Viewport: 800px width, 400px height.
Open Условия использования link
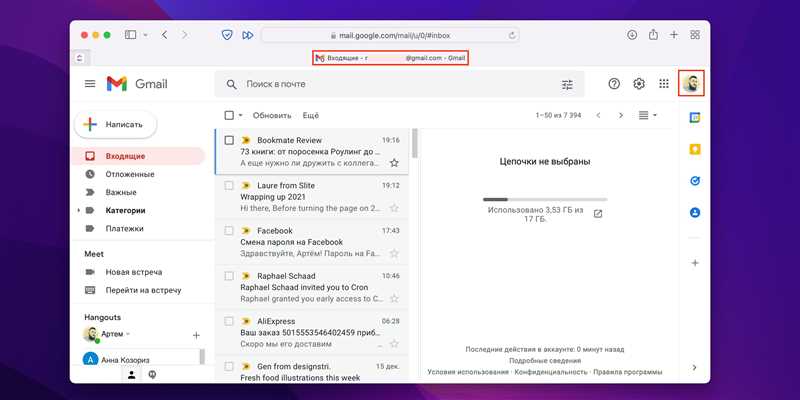[x=468, y=372]
